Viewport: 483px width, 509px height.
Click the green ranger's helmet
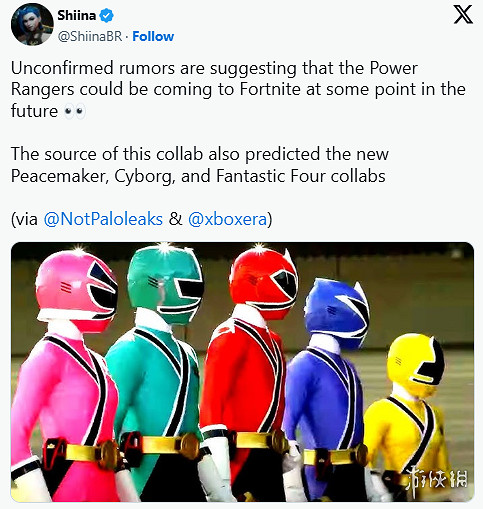click(166, 283)
